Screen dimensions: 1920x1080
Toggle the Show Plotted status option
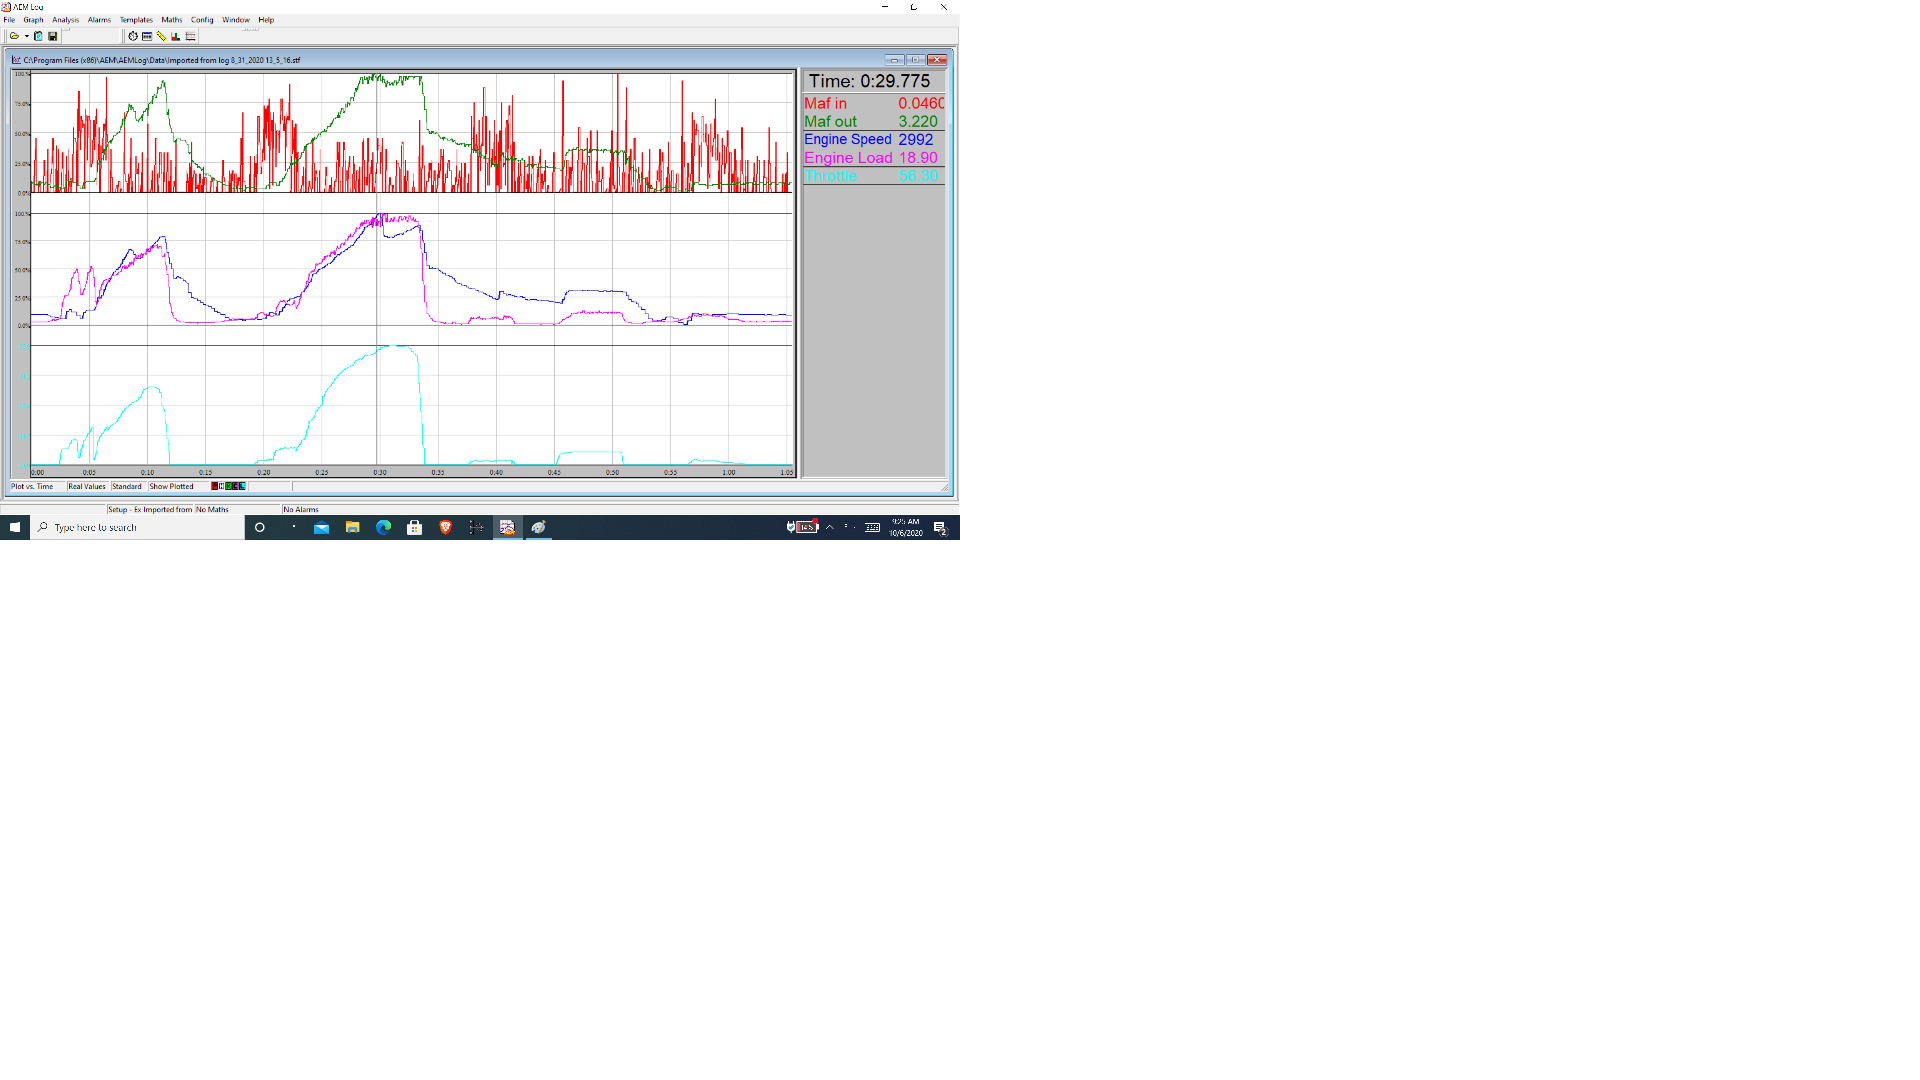tap(171, 487)
